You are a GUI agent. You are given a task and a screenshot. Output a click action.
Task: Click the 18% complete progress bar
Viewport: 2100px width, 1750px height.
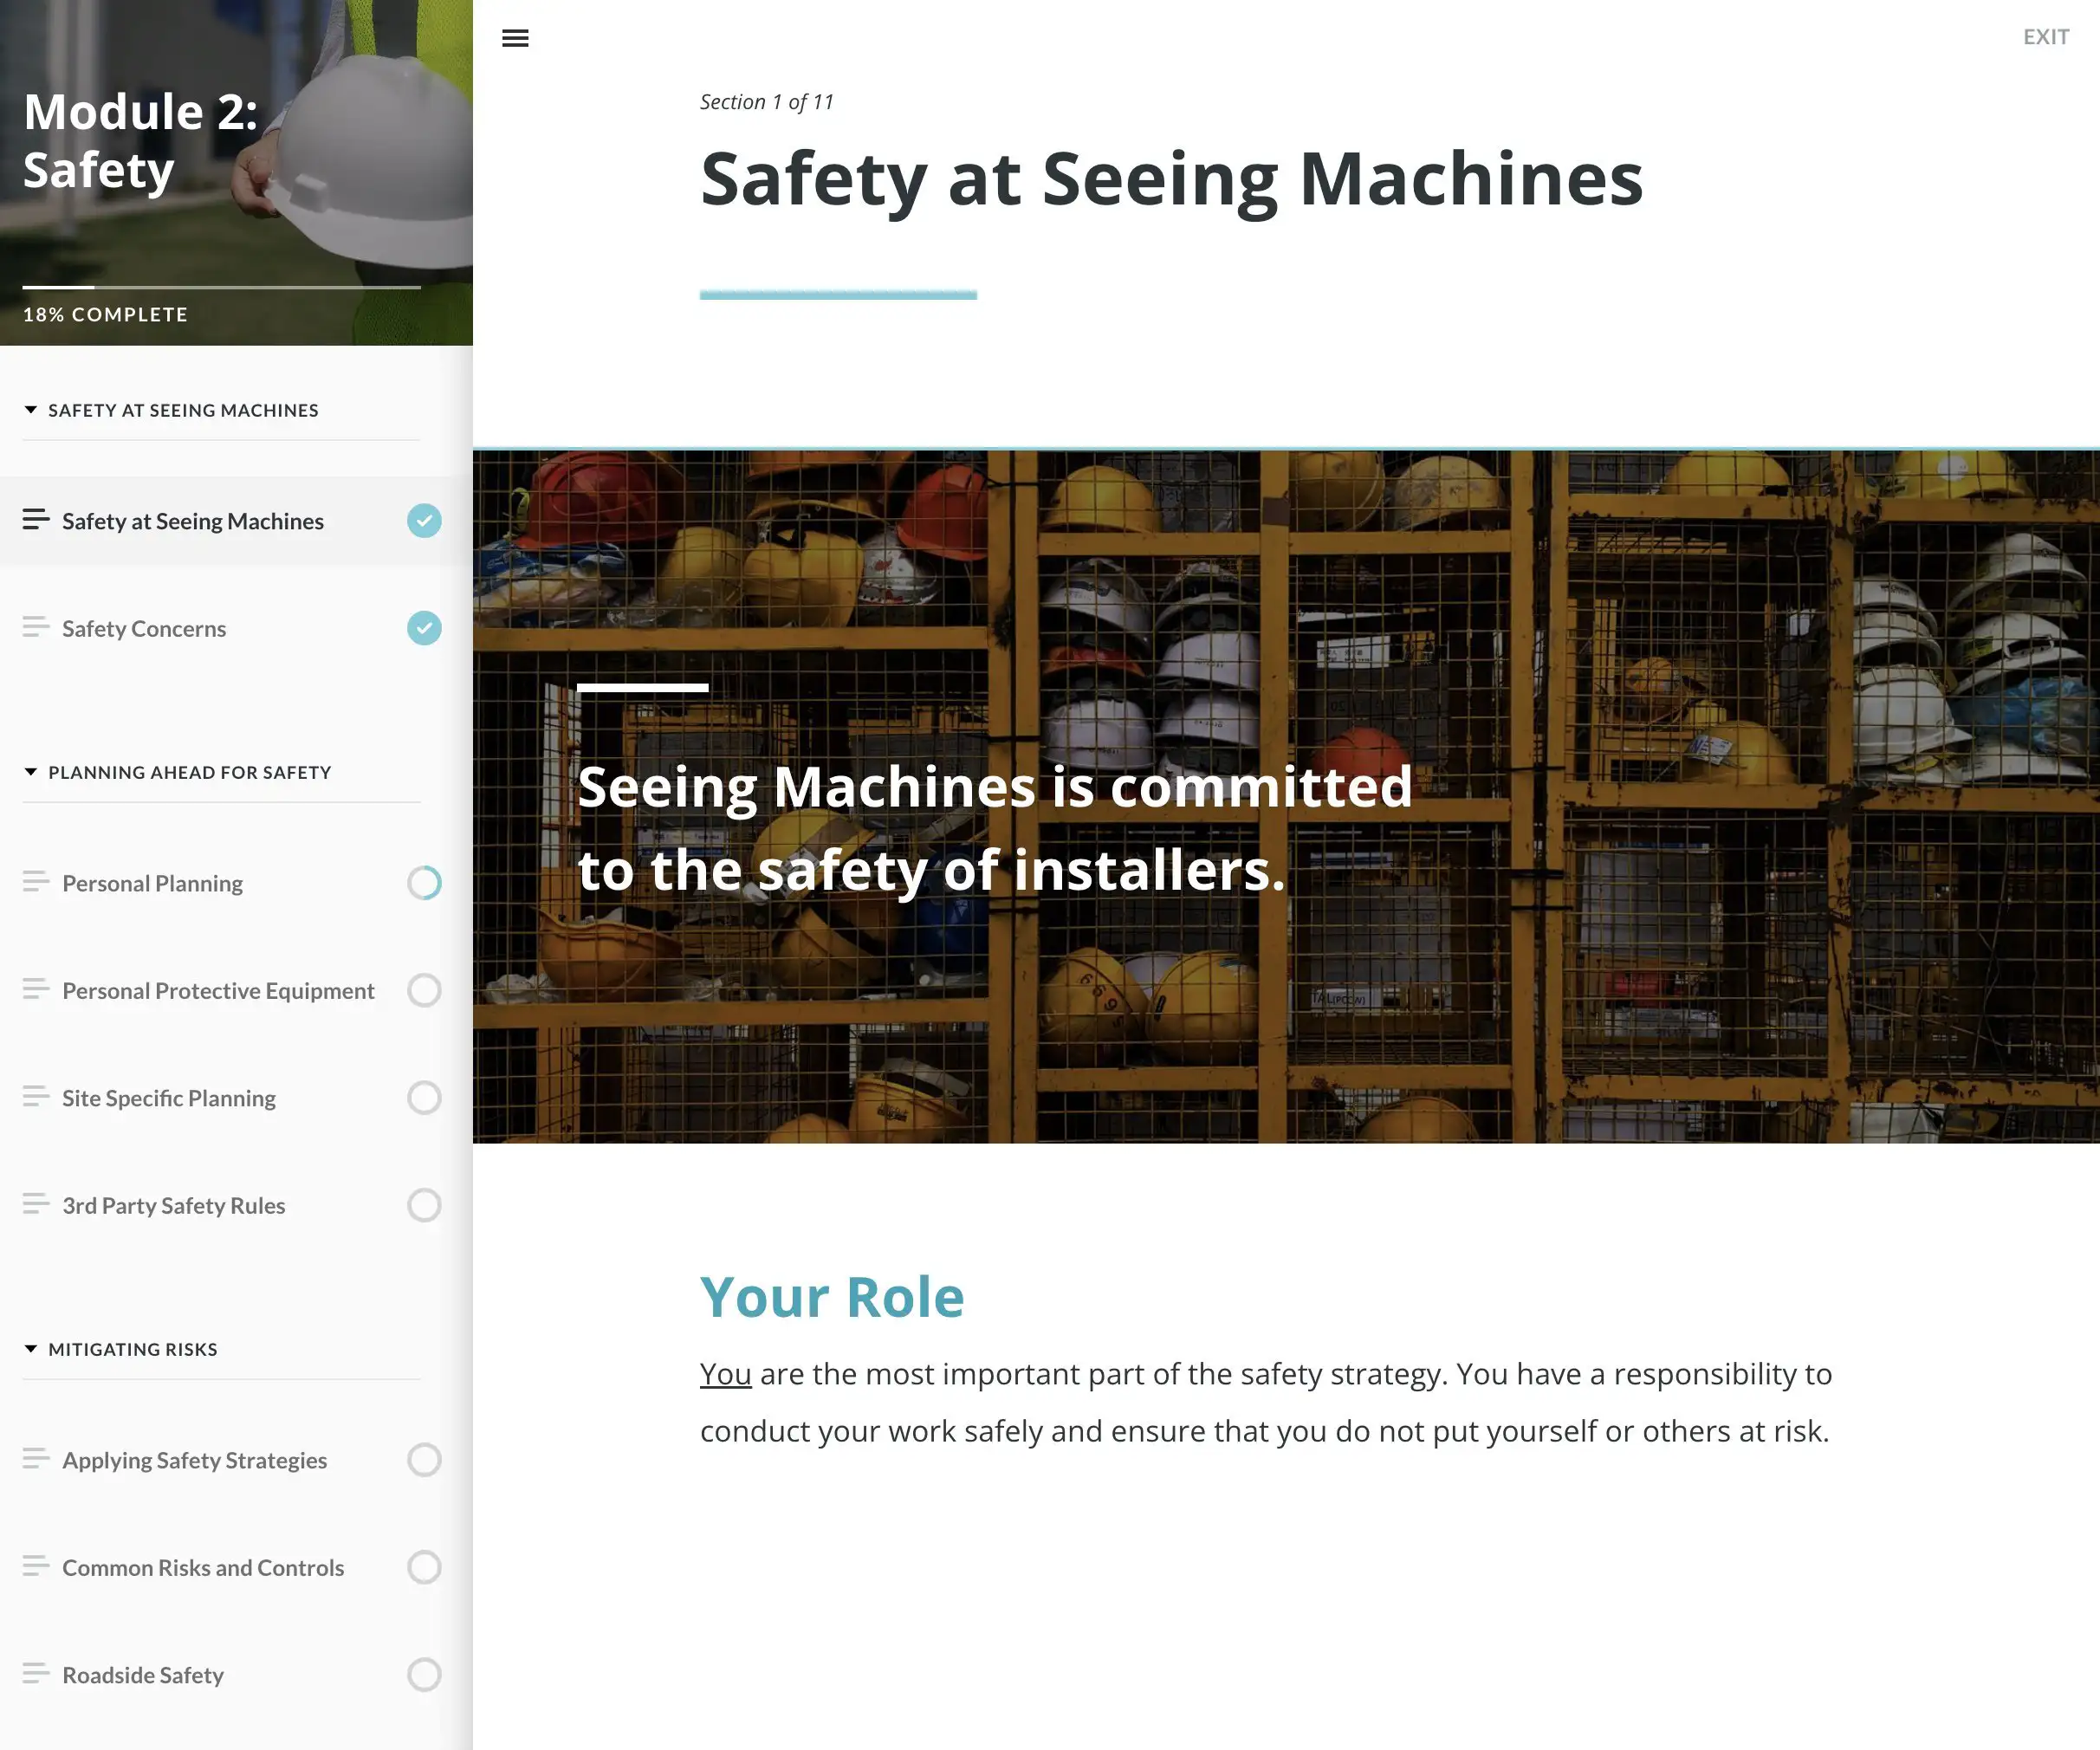point(222,287)
